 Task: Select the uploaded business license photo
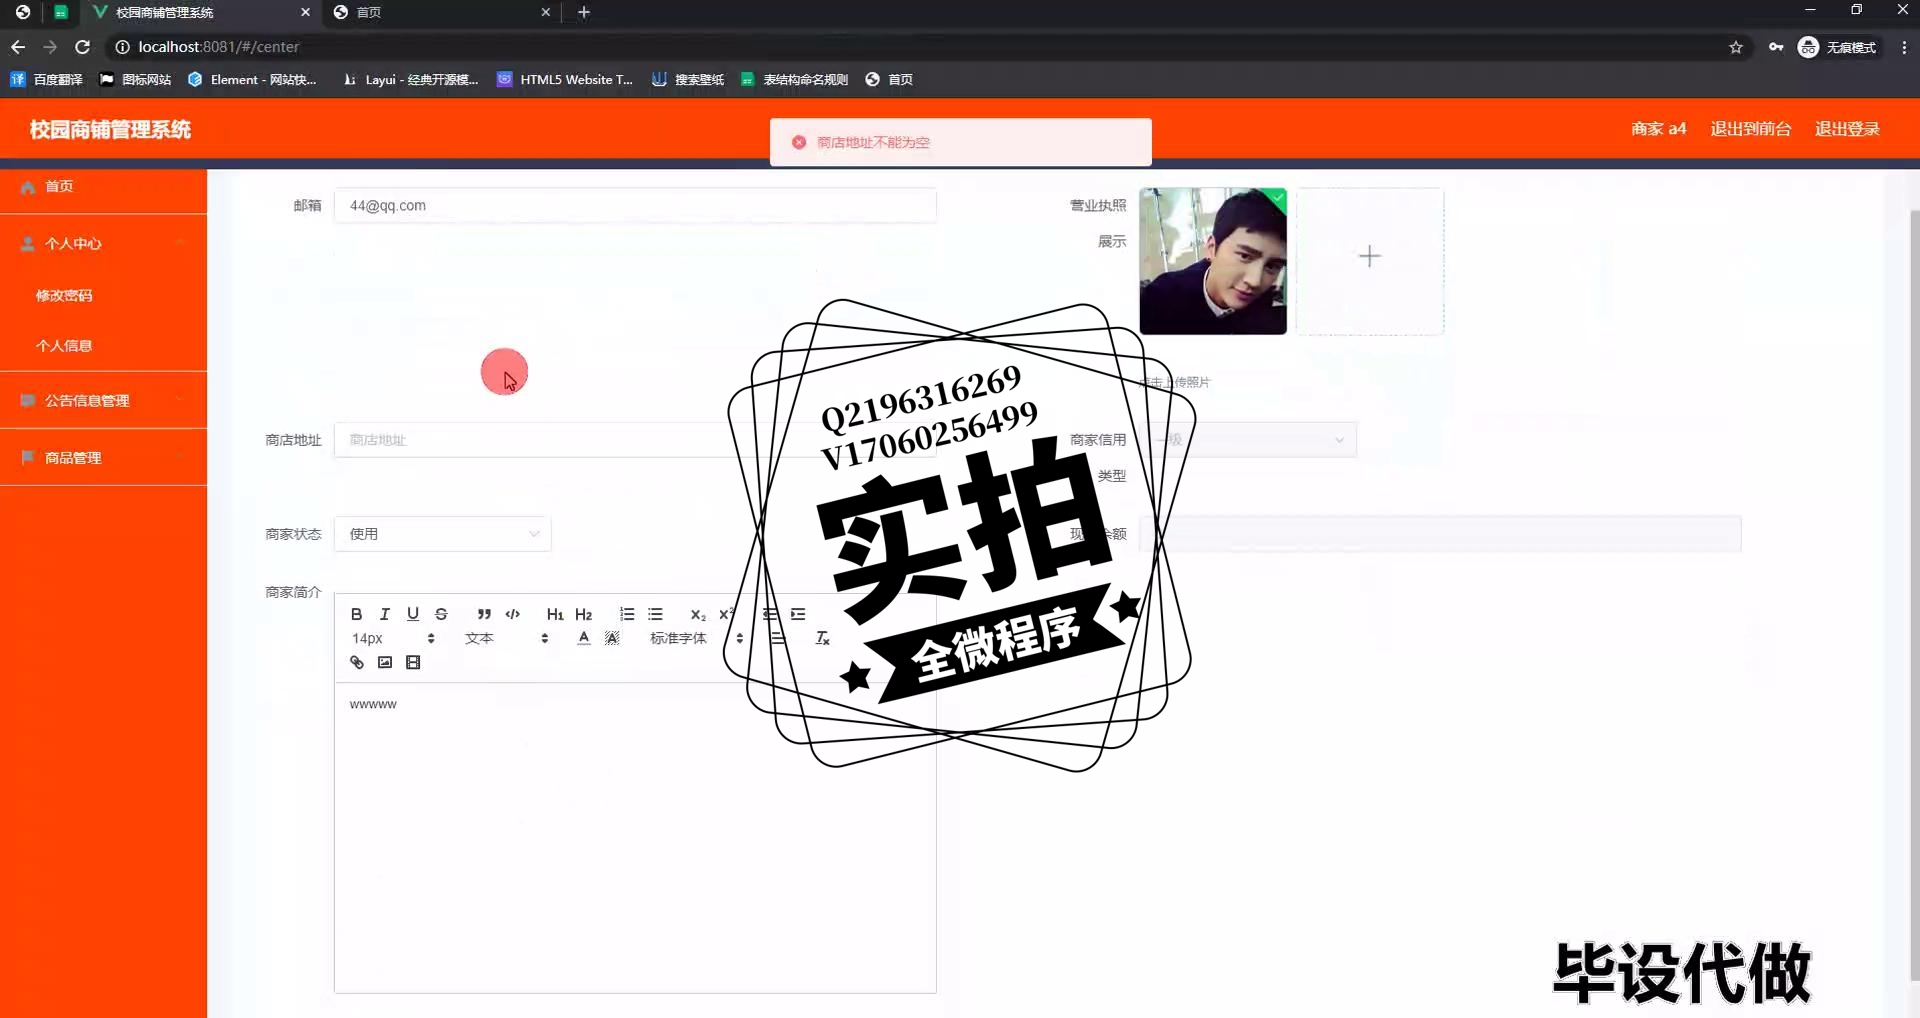tap(1213, 261)
